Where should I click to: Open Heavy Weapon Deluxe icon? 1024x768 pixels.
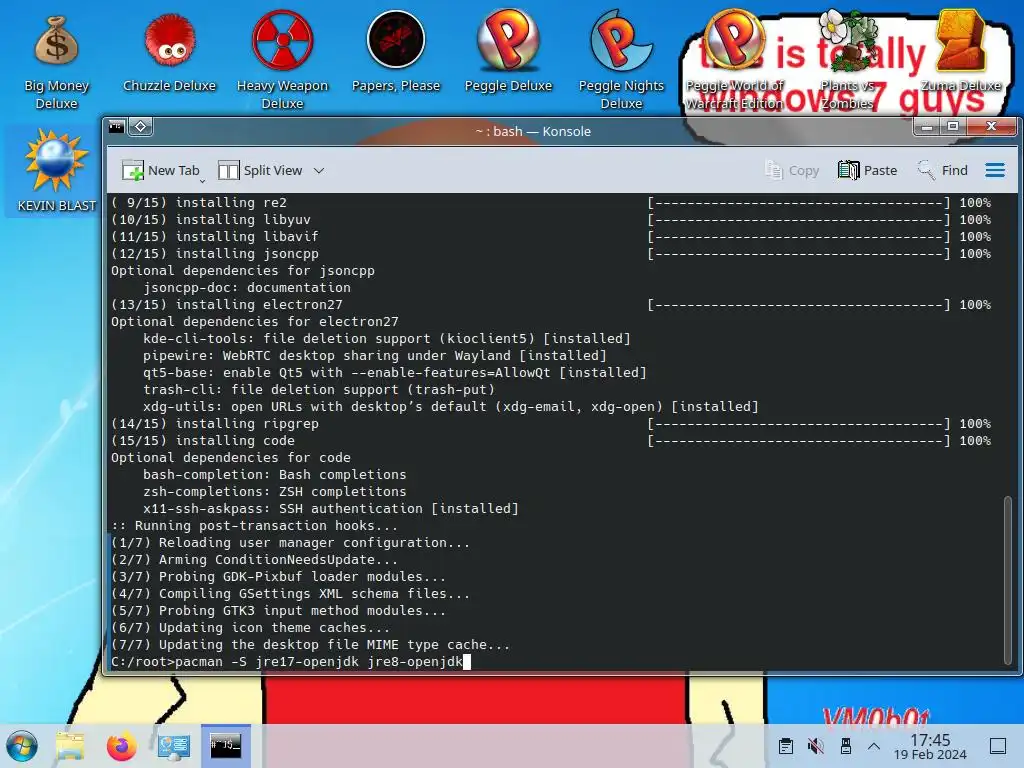pyautogui.click(x=282, y=60)
